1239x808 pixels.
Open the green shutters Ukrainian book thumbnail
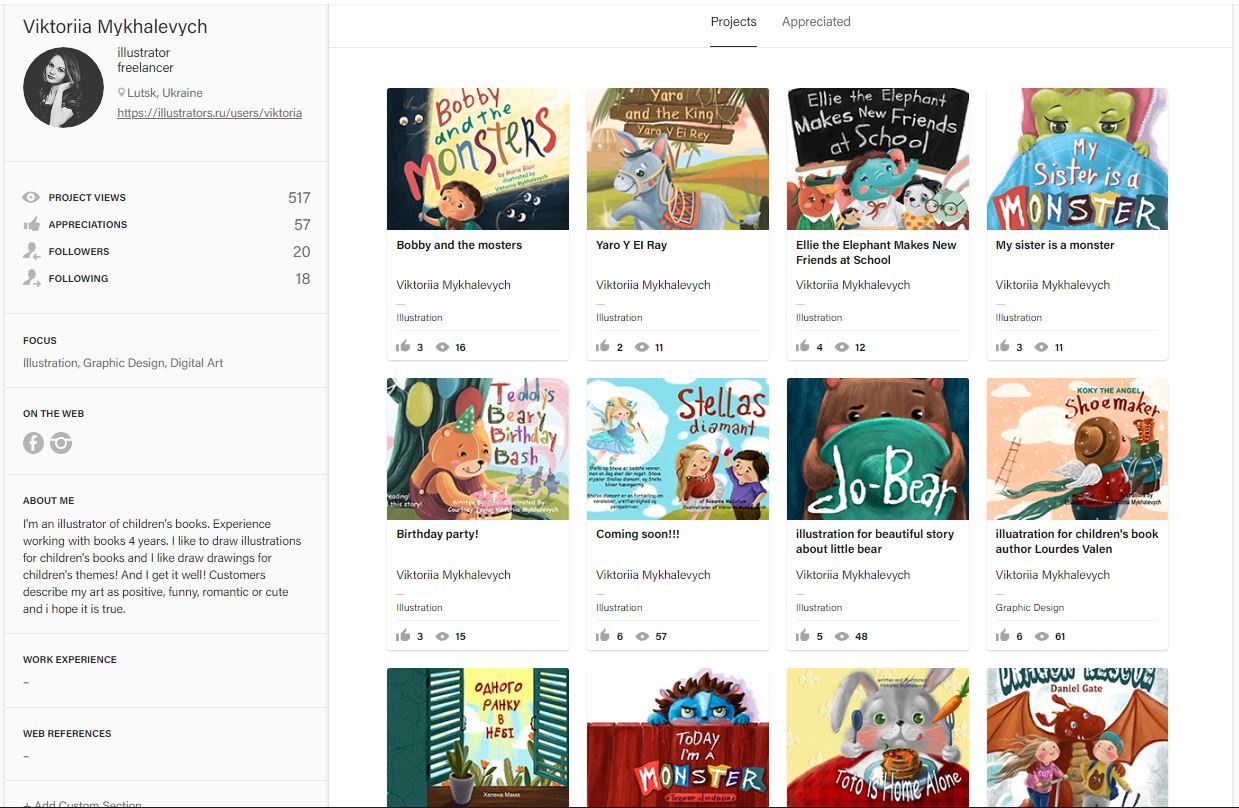(x=478, y=738)
